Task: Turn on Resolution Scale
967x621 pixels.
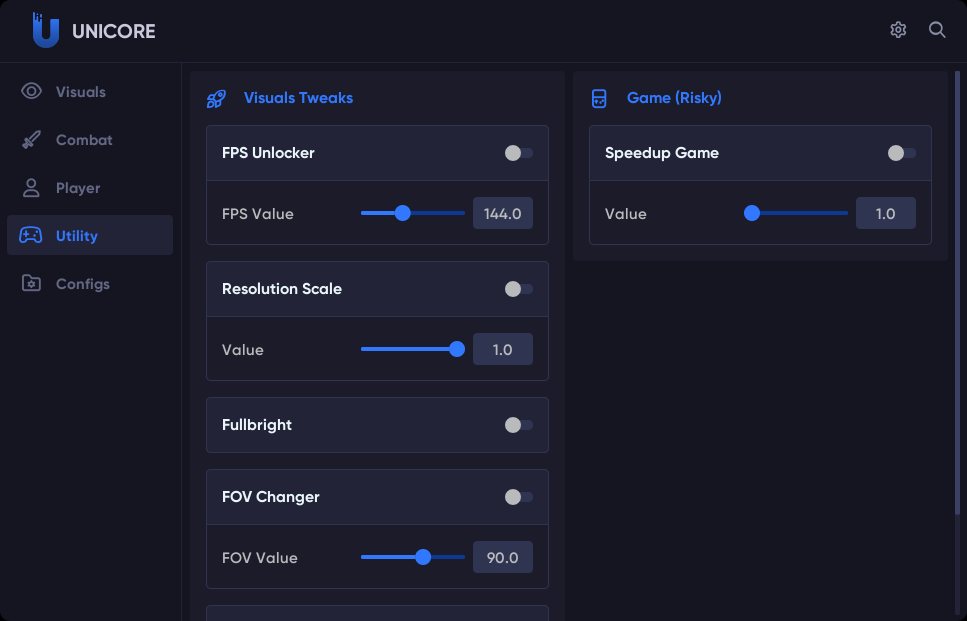Action: click(518, 288)
